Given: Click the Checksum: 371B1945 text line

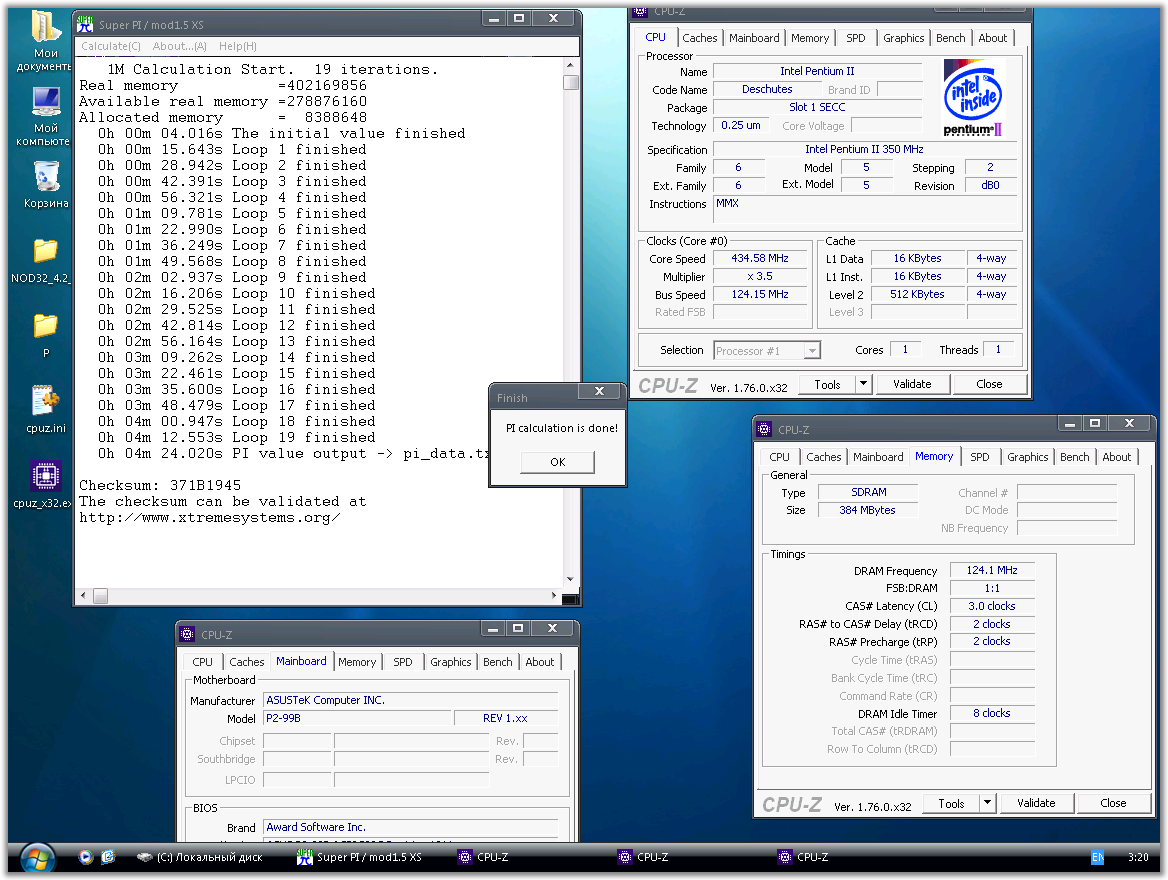Looking at the screenshot, I should (x=160, y=485).
